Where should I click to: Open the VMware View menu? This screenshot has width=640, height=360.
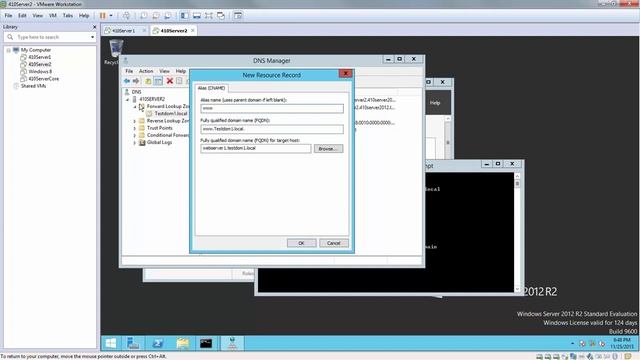[38, 16]
